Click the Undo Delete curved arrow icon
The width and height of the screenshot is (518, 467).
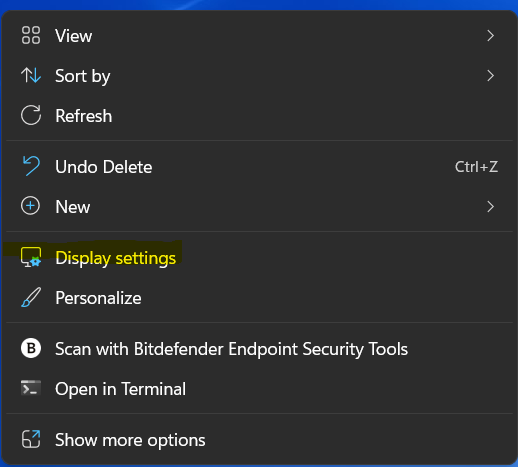coord(31,166)
